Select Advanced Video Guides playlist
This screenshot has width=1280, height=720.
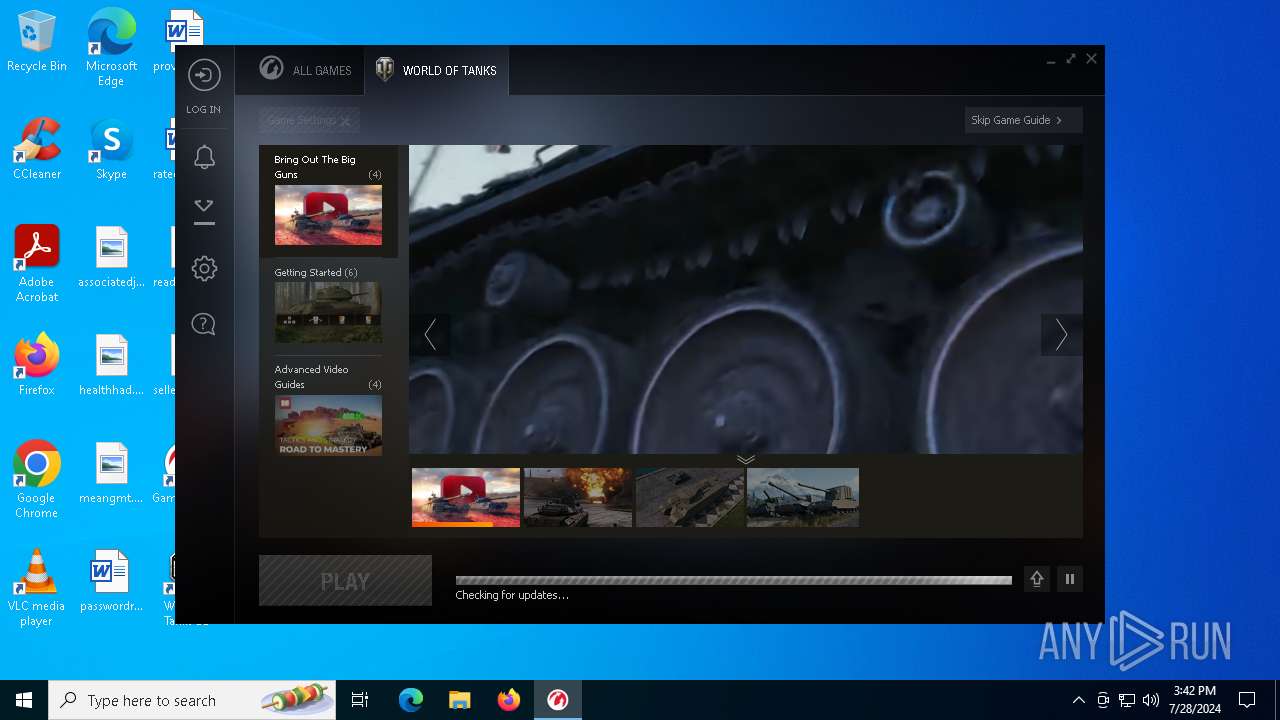pos(328,409)
